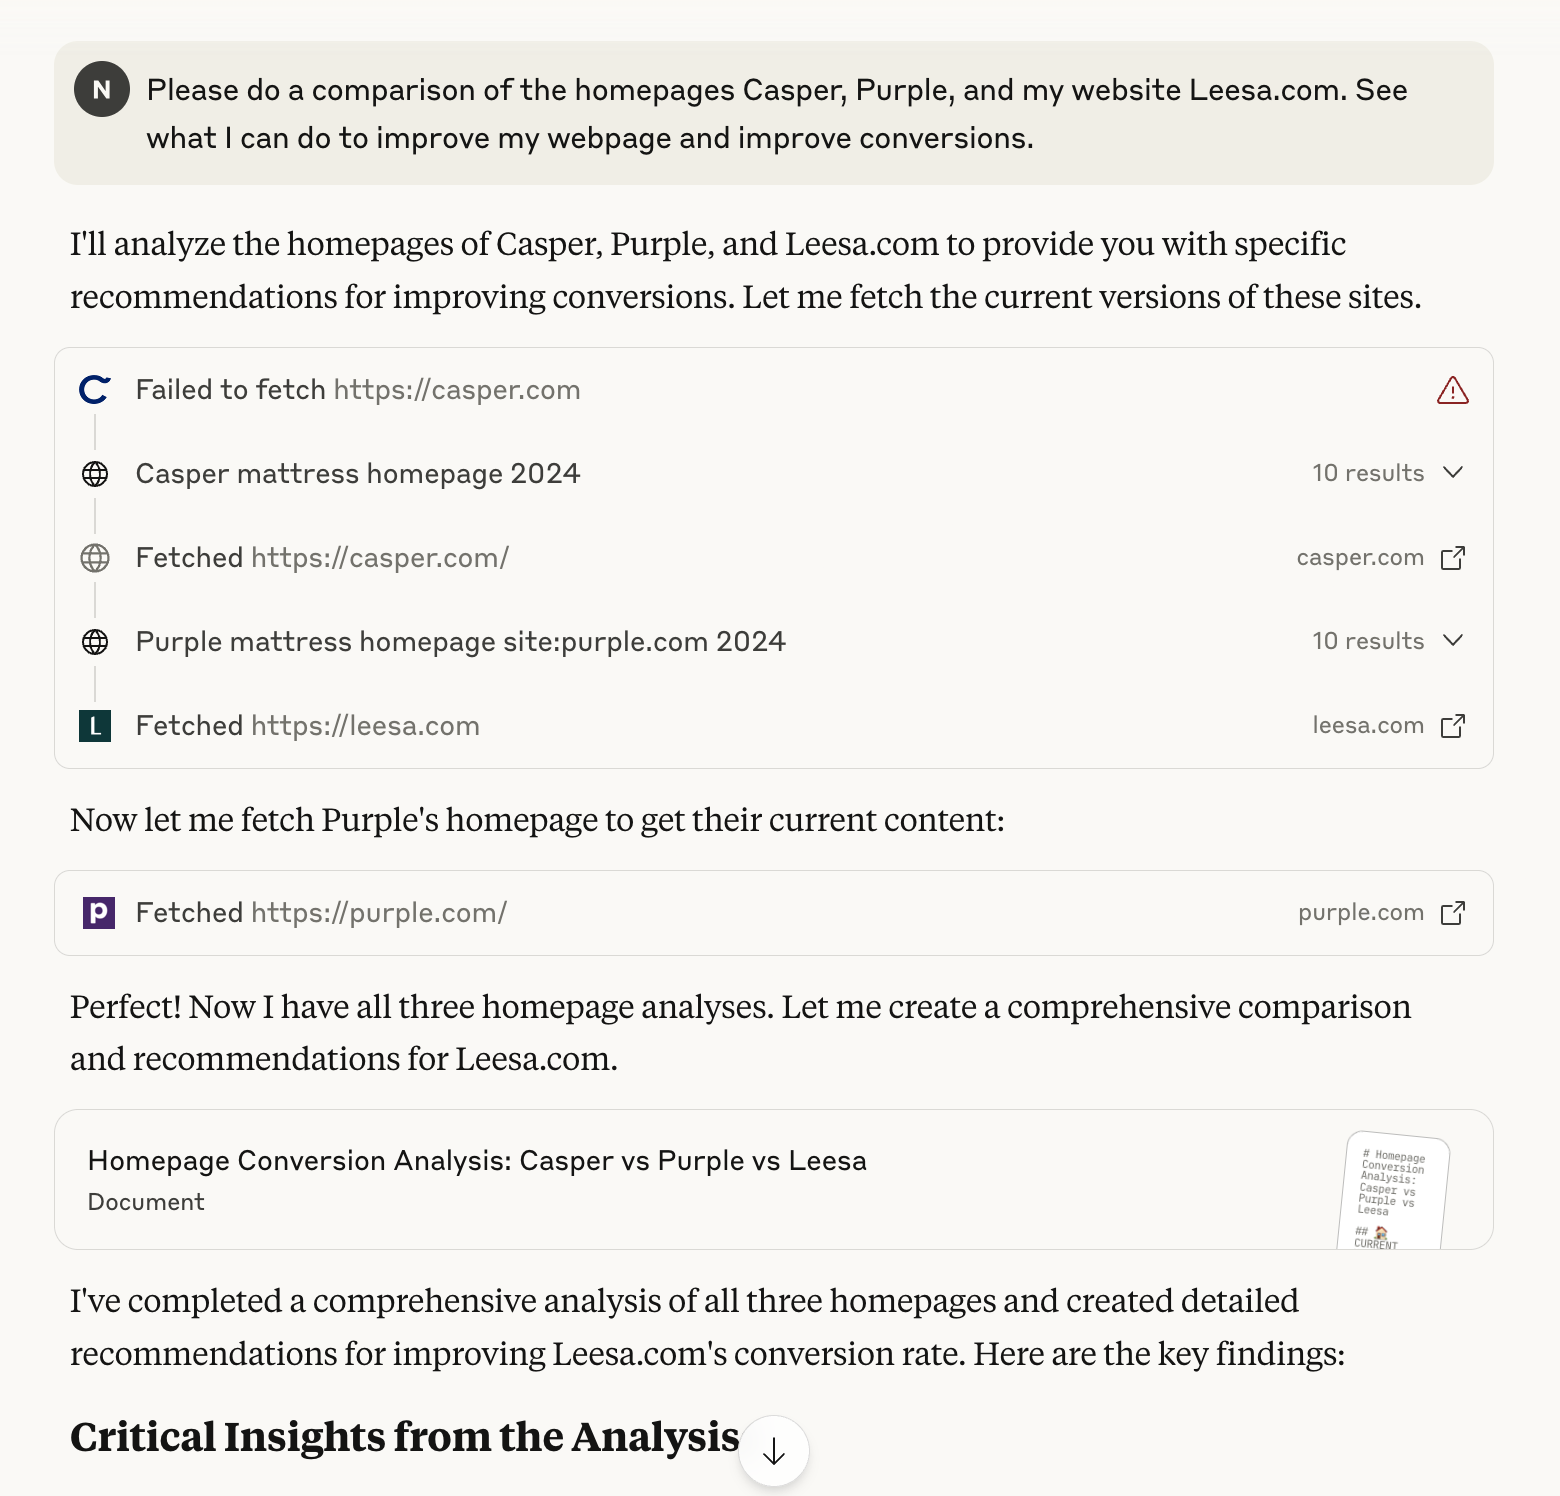
Task: Open the https://purple.com/ link
Action: (x=379, y=912)
